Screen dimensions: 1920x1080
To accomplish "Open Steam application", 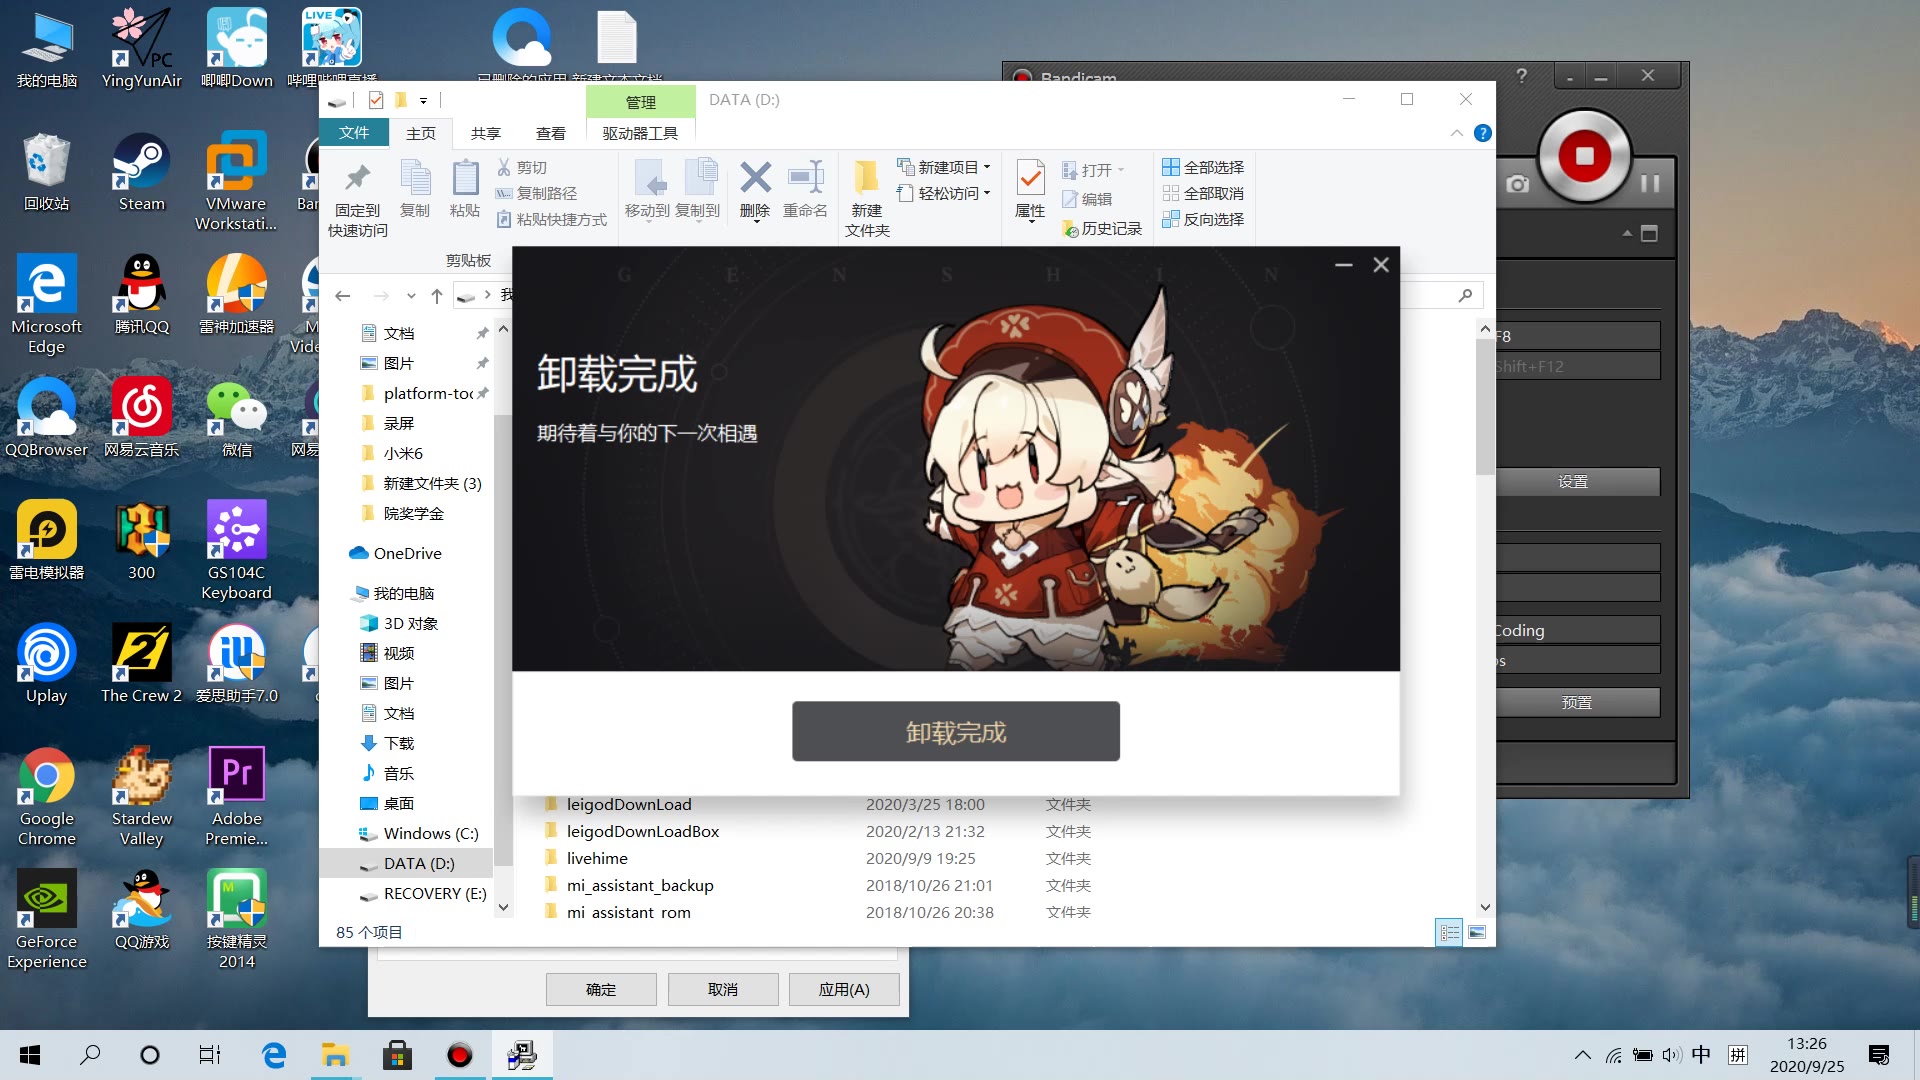I will pos(141,171).
